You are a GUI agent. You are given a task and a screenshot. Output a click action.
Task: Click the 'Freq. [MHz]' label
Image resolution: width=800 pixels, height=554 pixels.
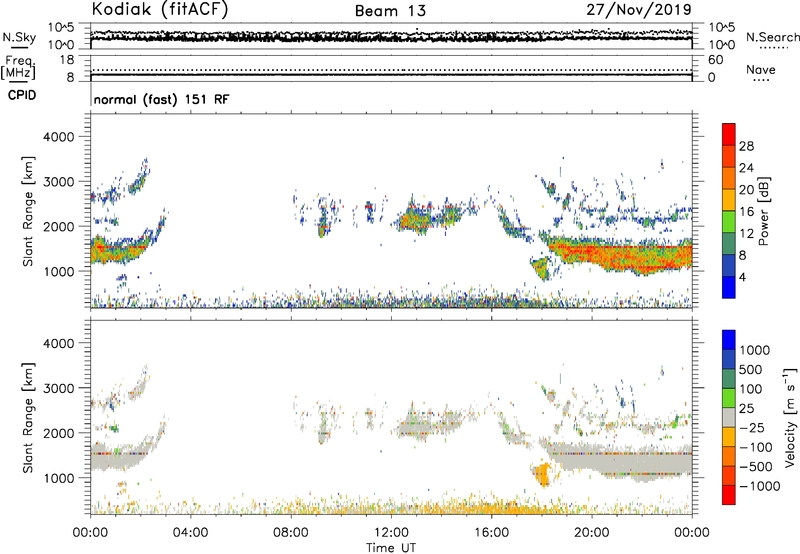click(x=18, y=67)
